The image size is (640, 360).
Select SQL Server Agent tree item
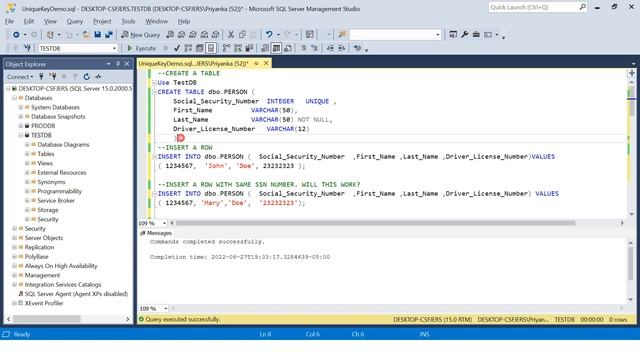tap(76, 294)
